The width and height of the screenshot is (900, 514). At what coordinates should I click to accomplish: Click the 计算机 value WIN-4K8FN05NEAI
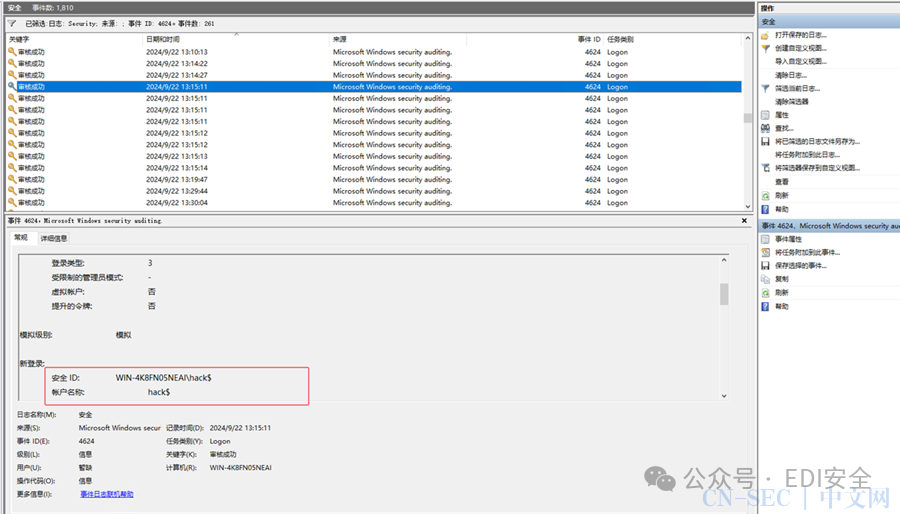240,468
